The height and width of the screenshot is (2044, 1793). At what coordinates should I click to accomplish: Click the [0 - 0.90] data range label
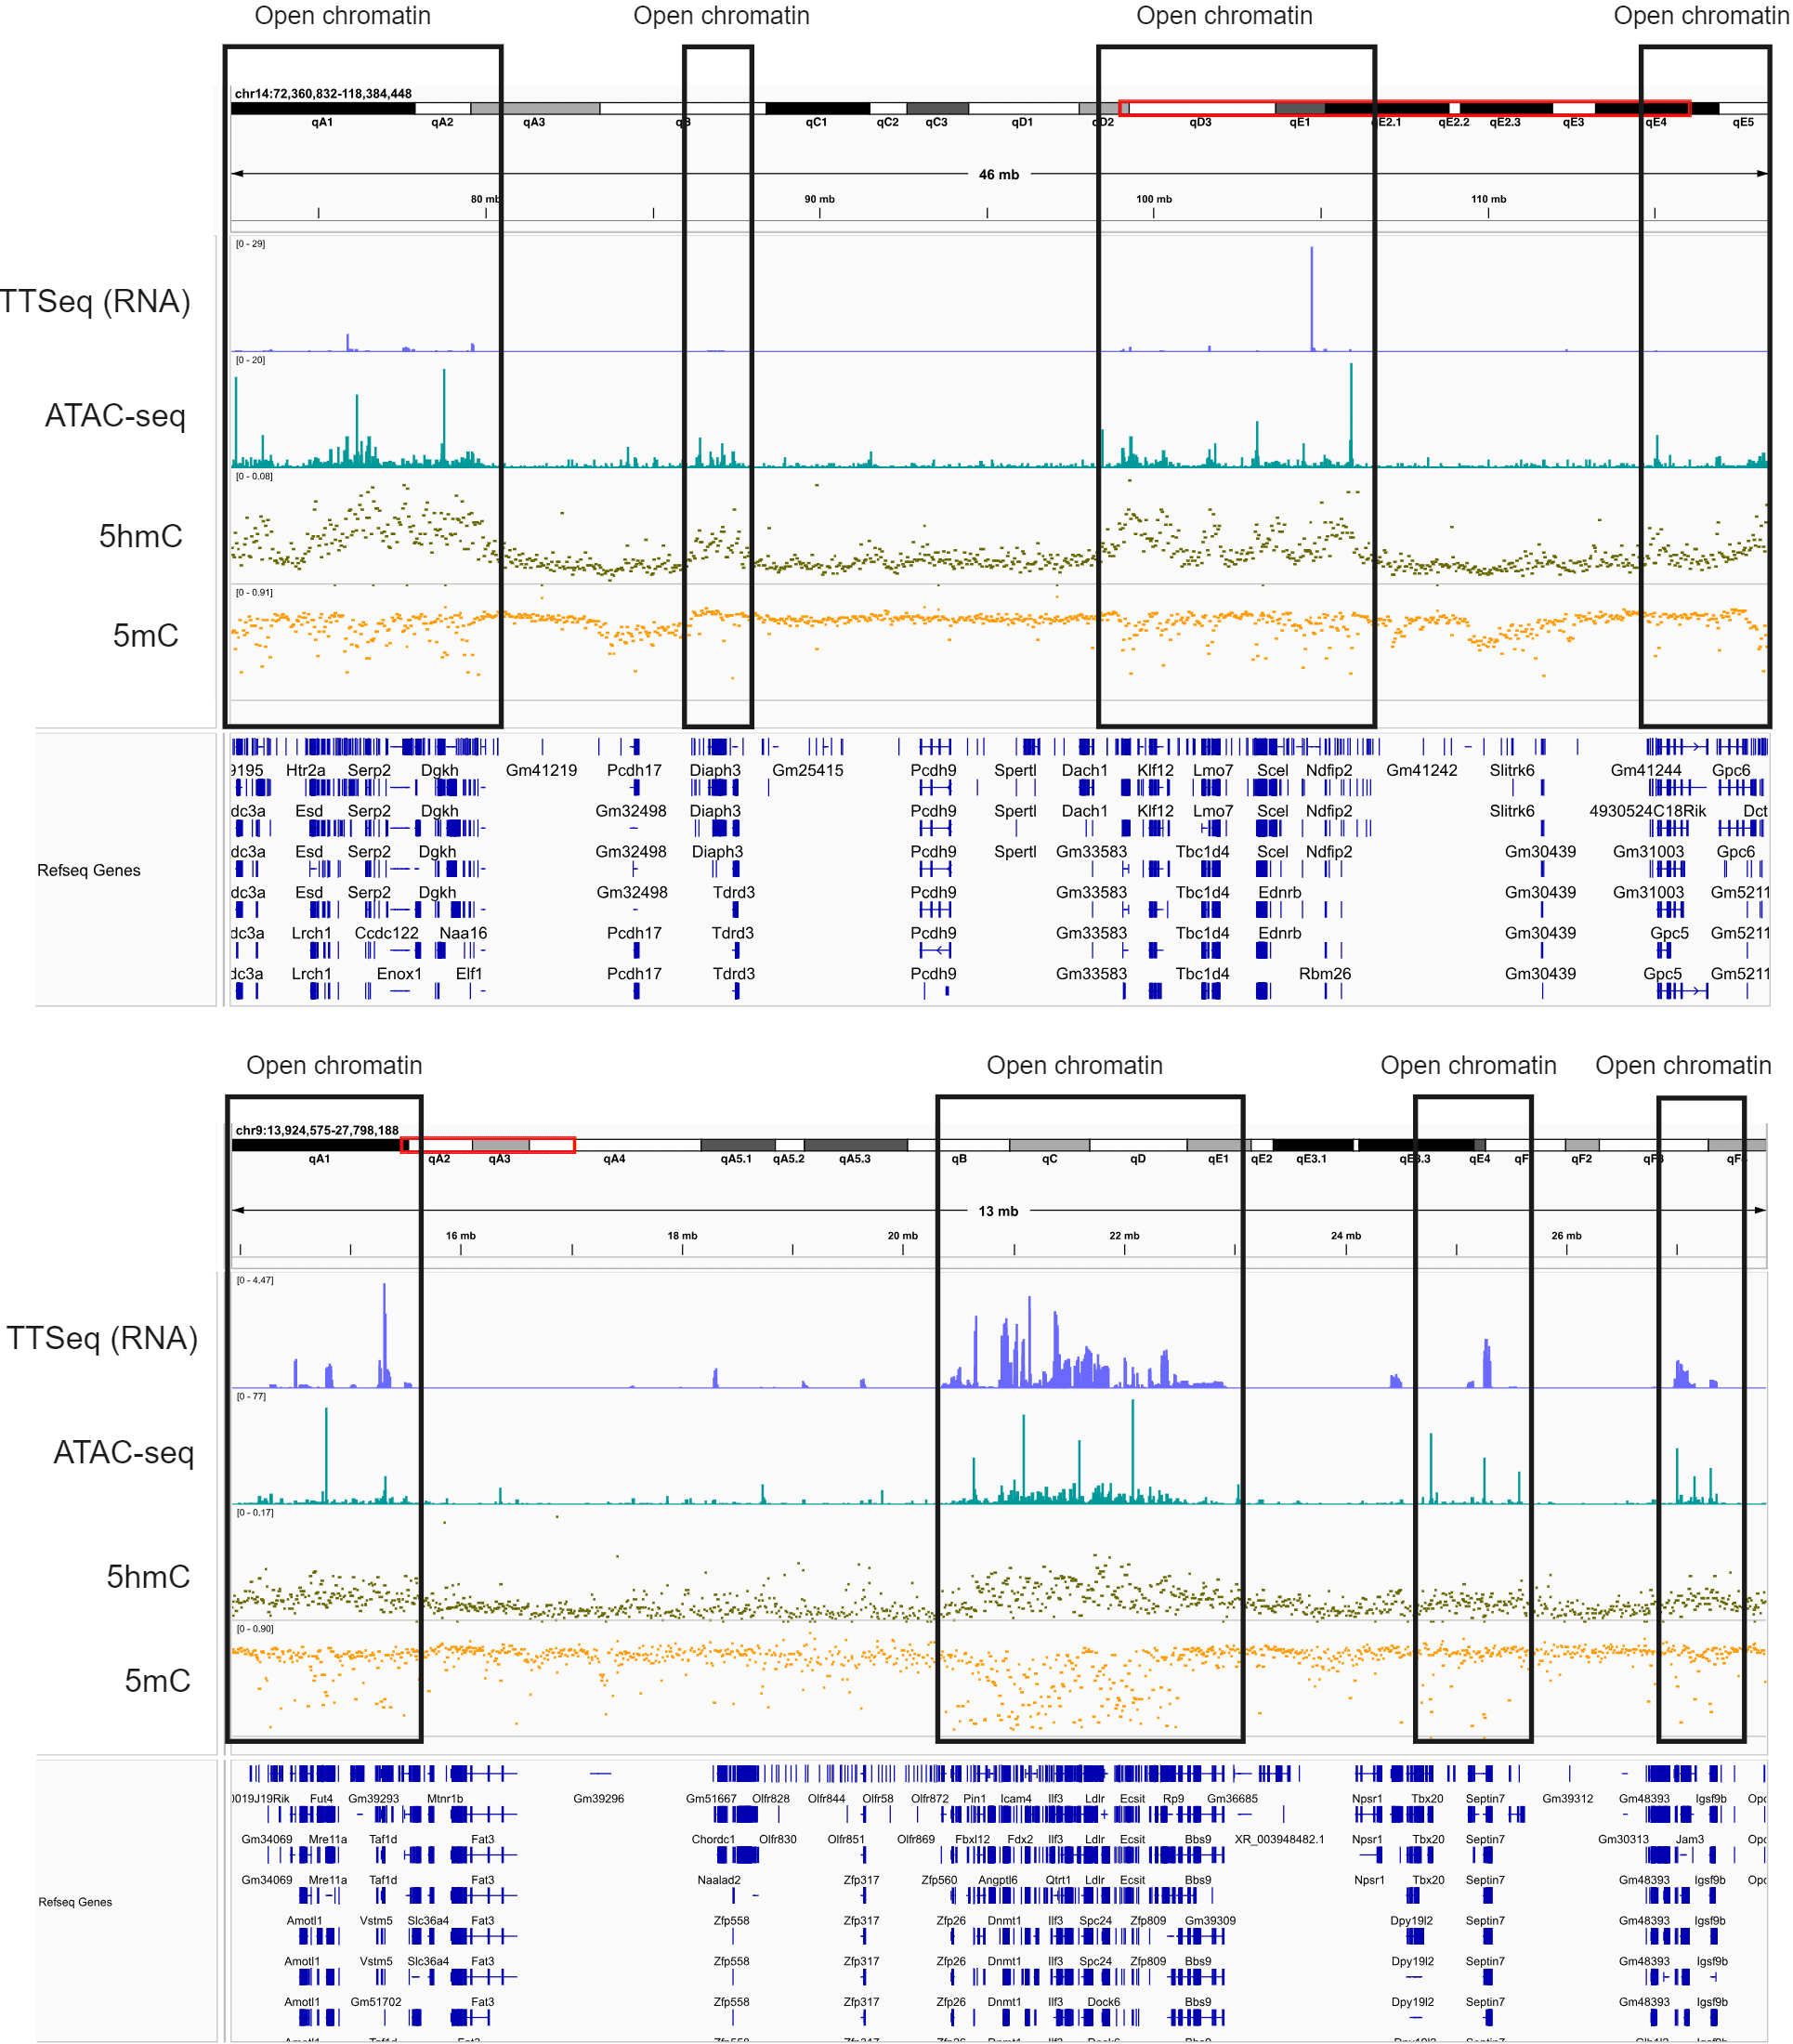[255, 1628]
